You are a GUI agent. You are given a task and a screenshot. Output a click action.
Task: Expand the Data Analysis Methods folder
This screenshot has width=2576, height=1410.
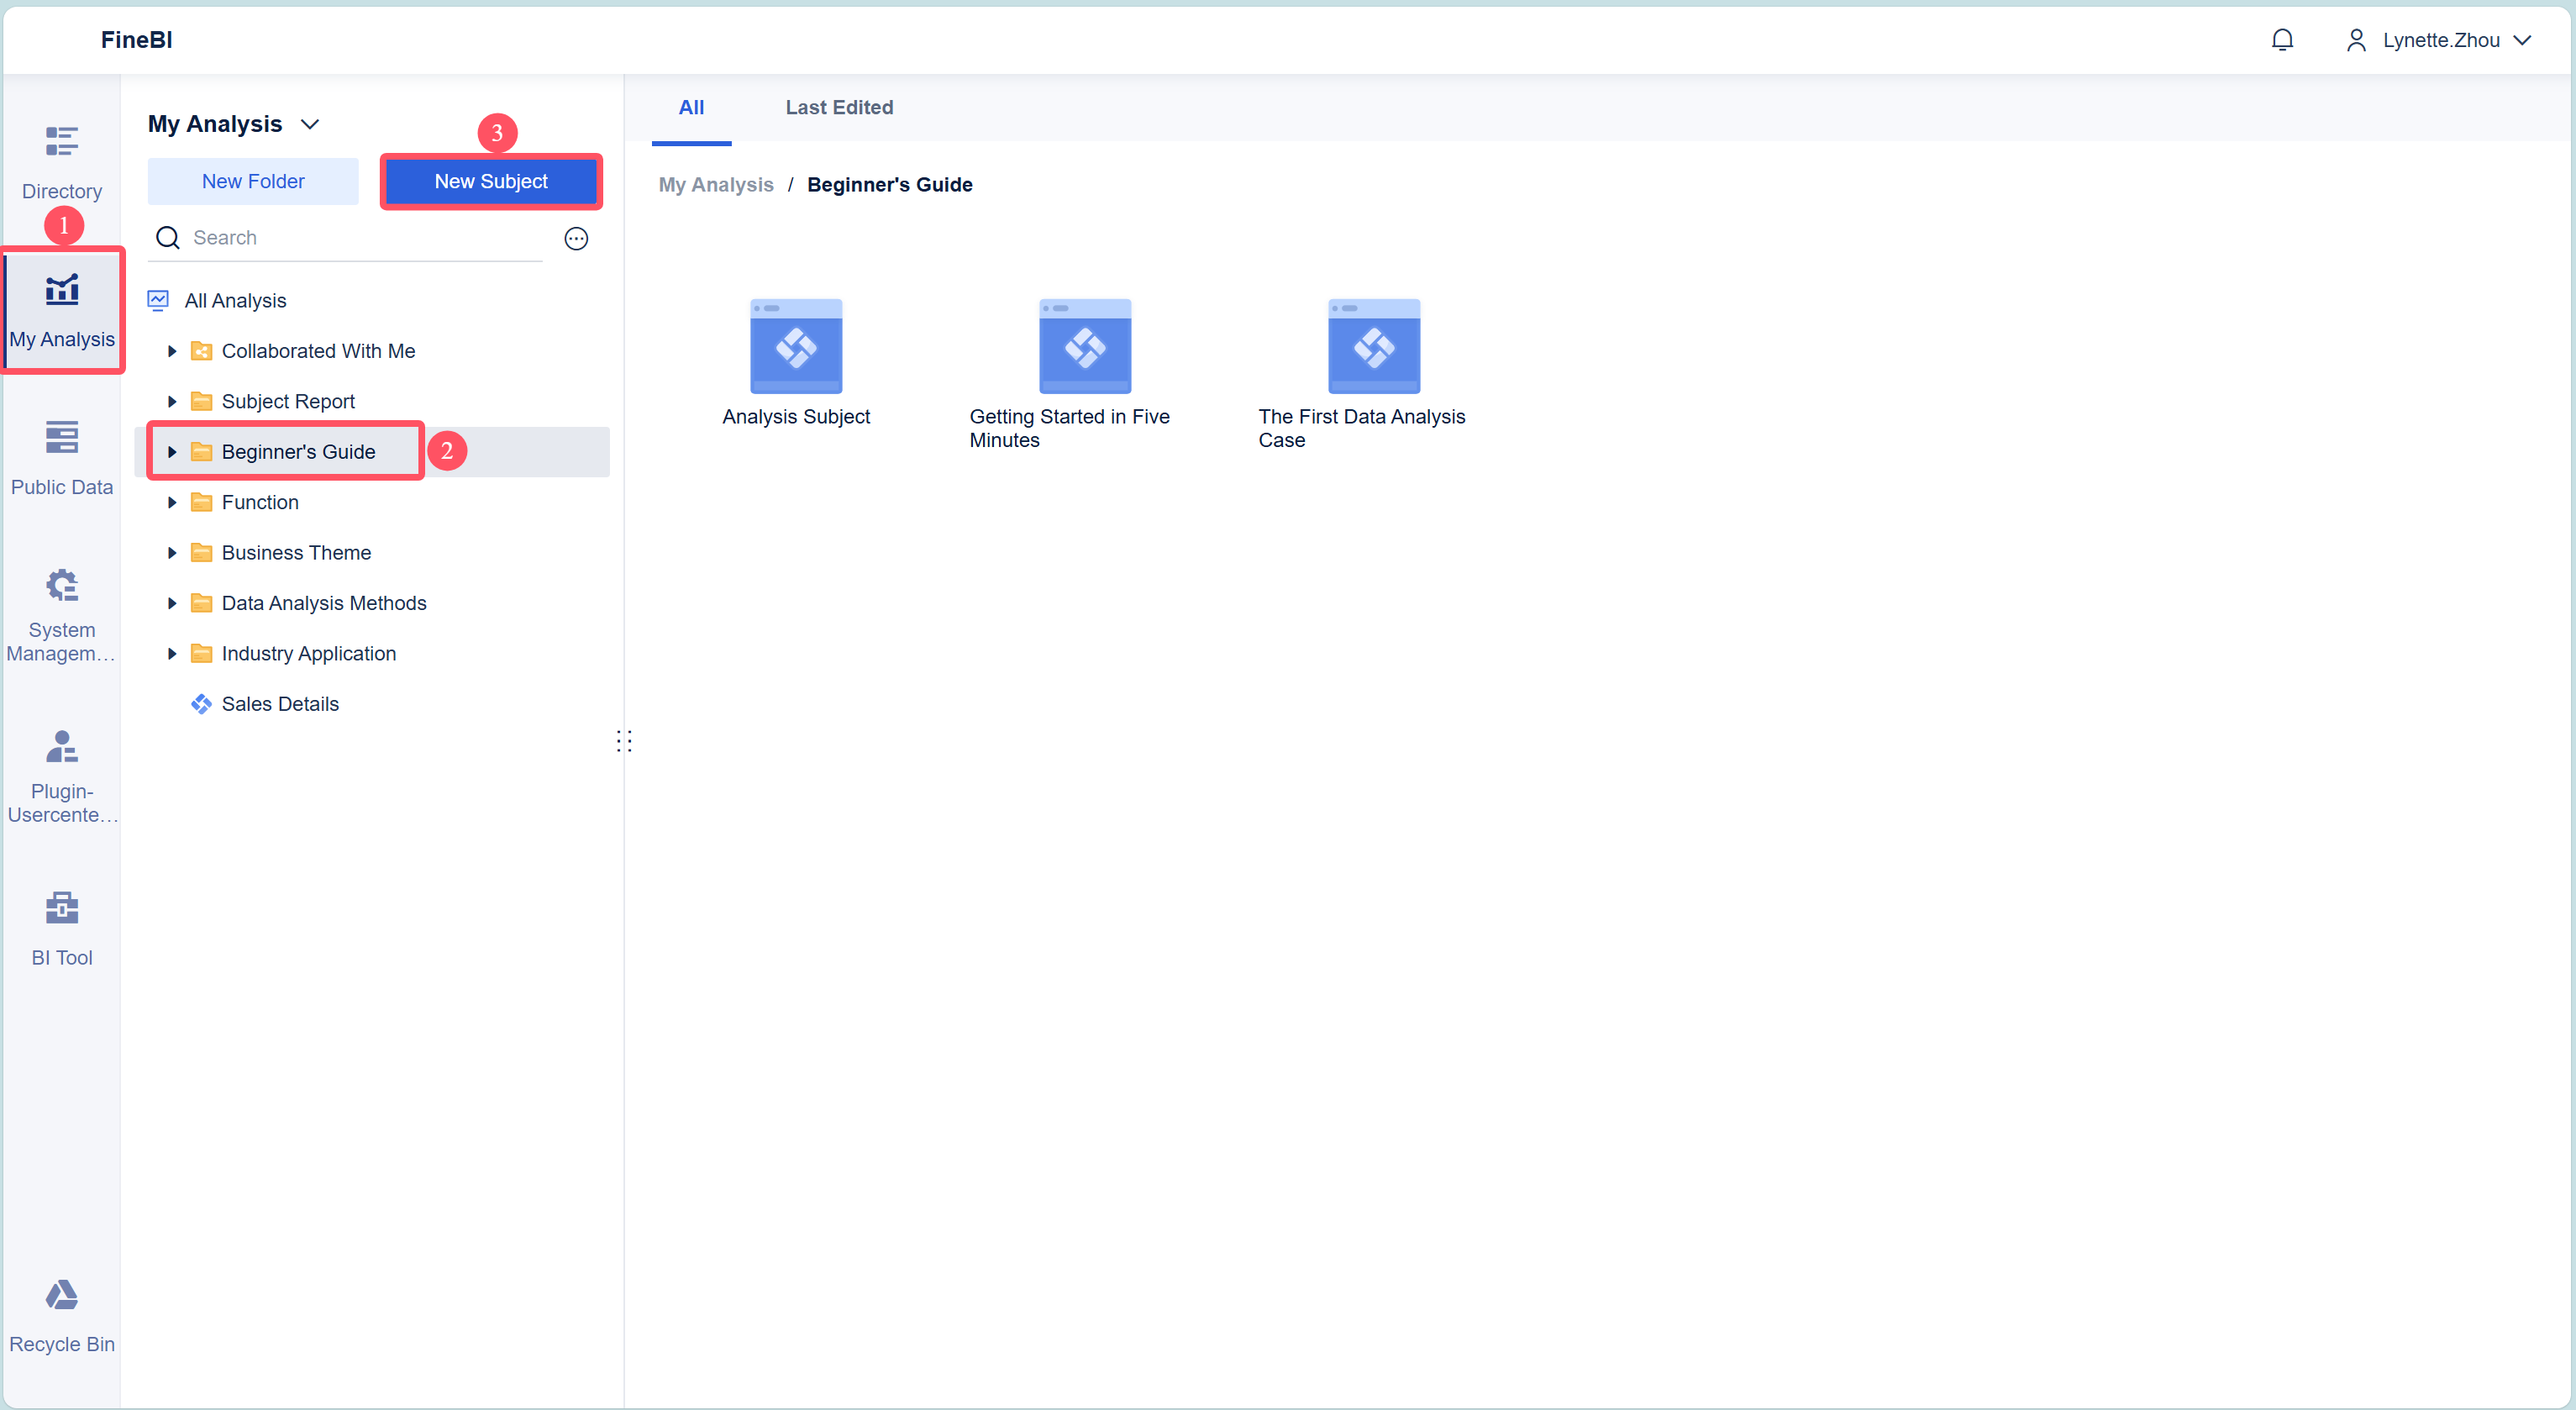tap(172, 603)
